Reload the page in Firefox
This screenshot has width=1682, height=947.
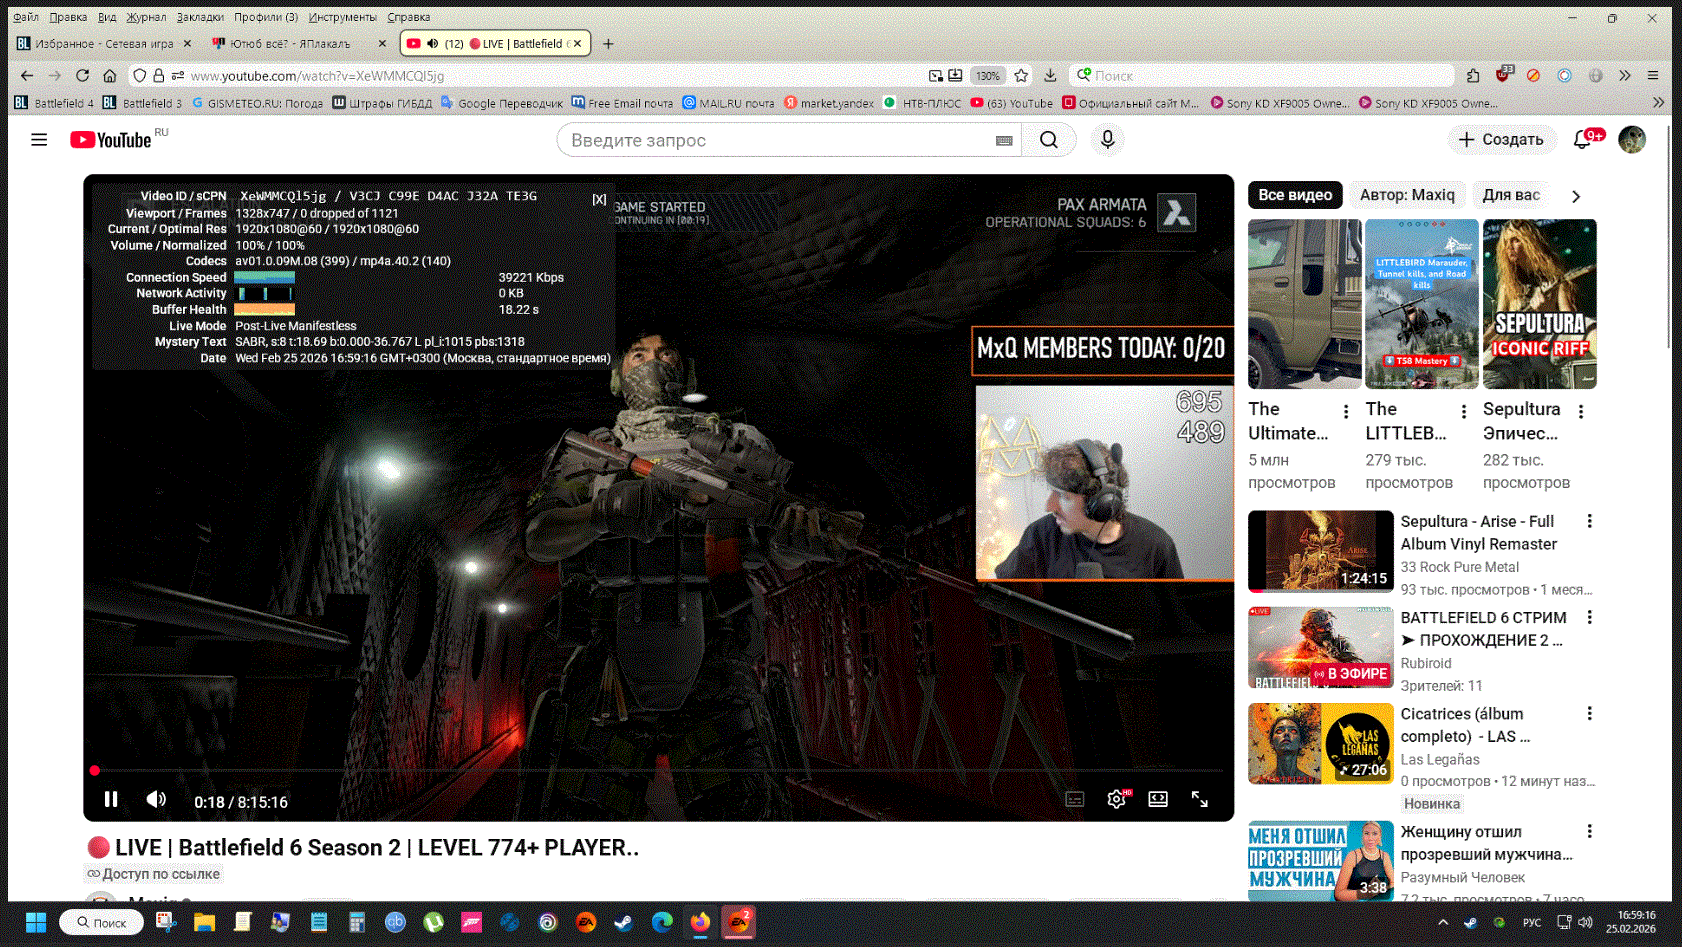coord(82,76)
